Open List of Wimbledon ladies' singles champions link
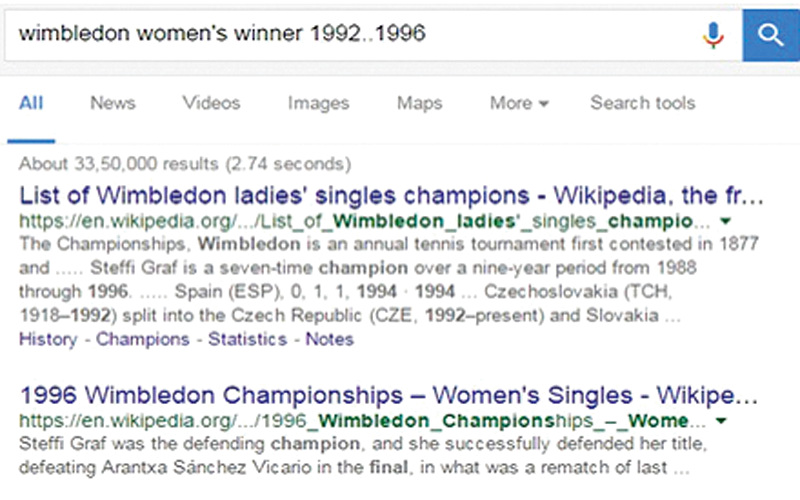 (391, 194)
